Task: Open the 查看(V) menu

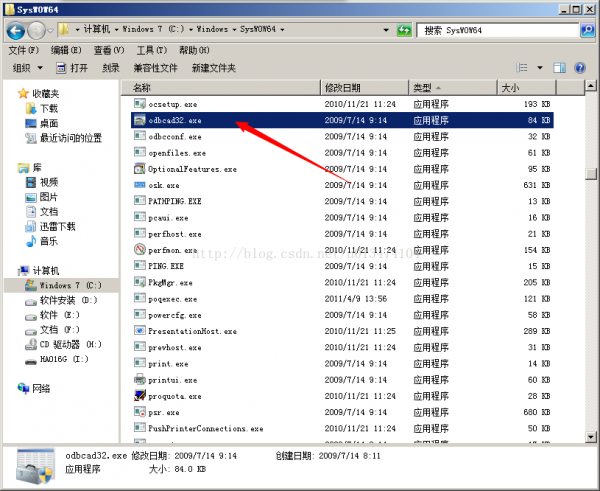Action: coord(109,50)
